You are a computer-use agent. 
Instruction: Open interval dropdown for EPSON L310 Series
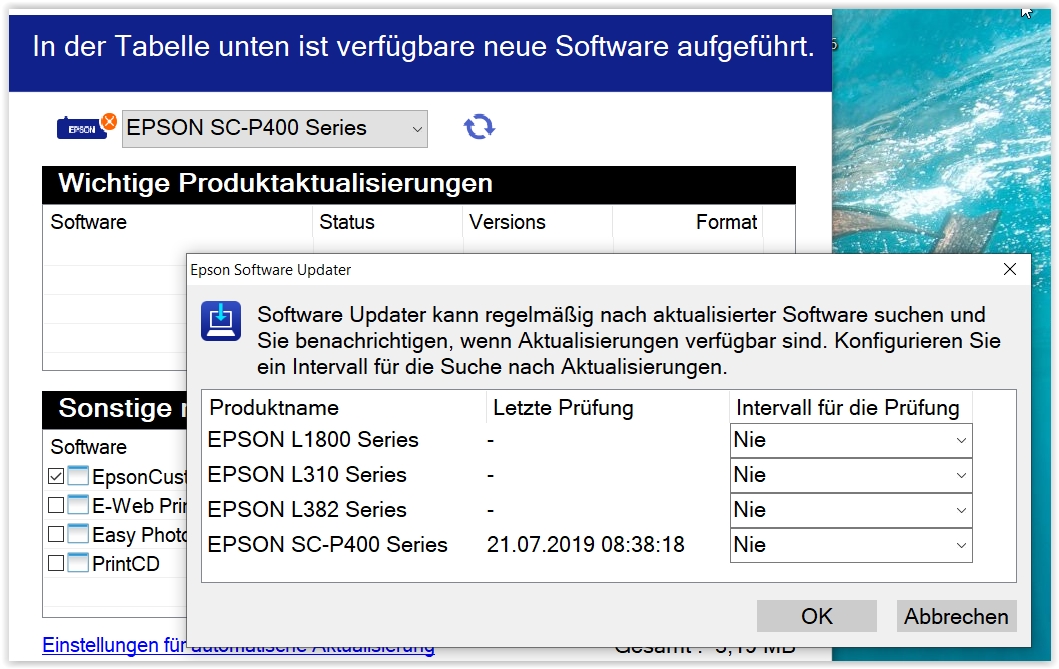(x=851, y=475)
